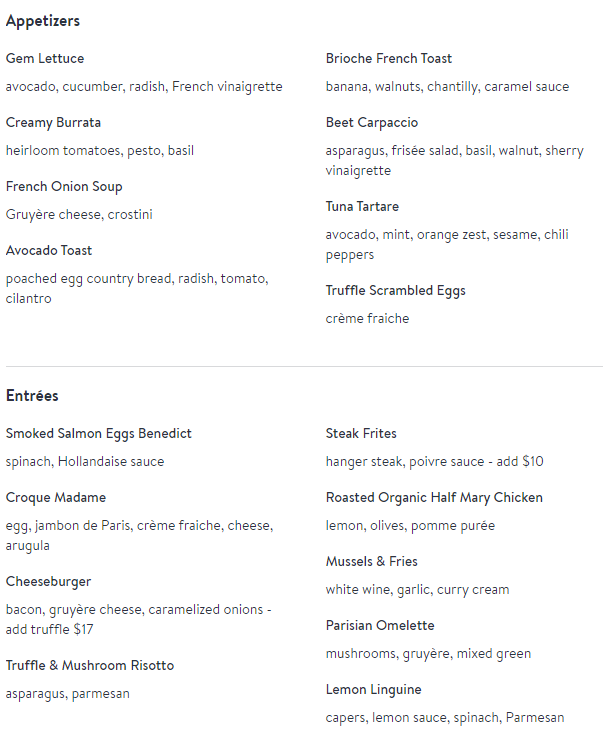Select Roasted Organic Half Mary Chicken
The image size is (603, 744).
[434, 498]
